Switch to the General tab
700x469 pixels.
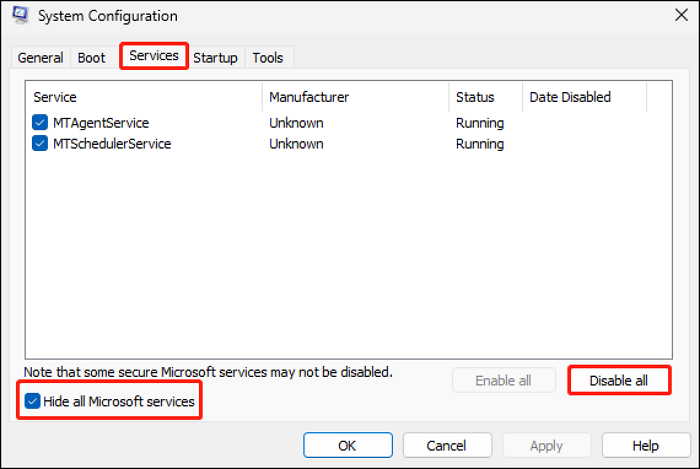40,58
